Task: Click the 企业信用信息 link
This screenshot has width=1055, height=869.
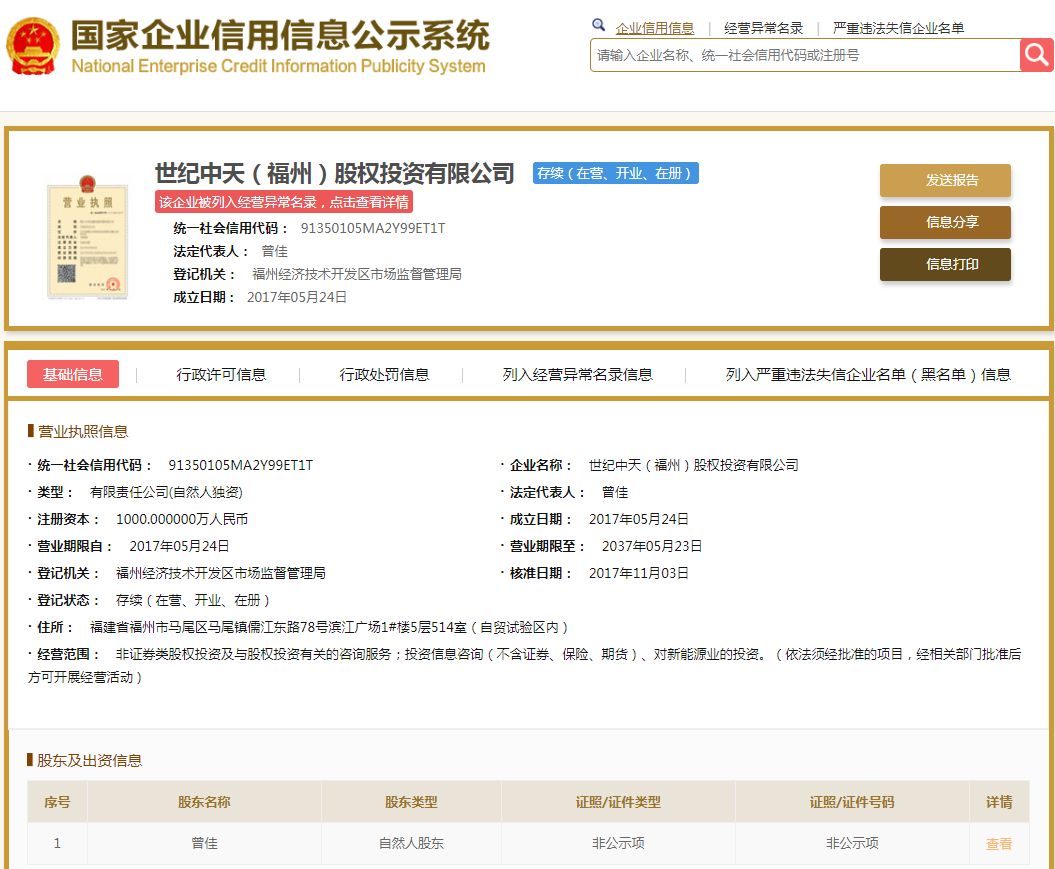Action: (656, 28)
